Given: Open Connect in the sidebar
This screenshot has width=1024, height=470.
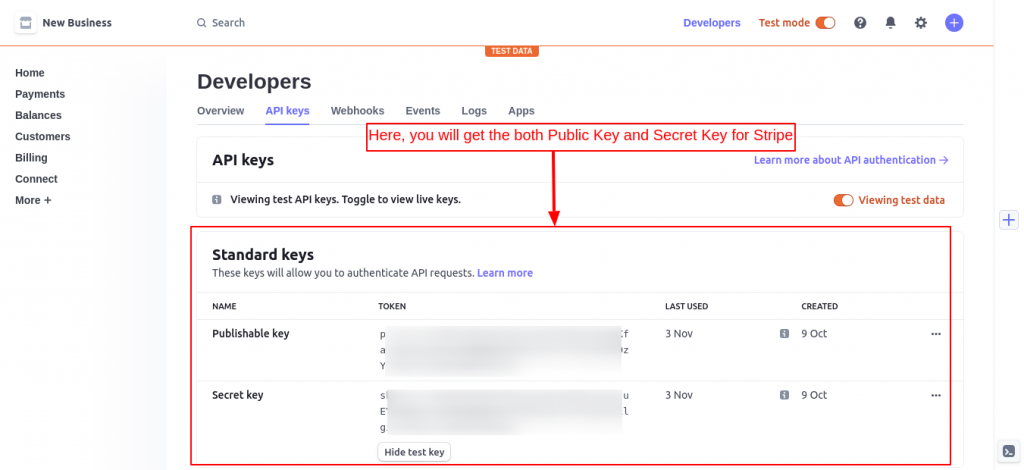Looking at the screenshot, I should point(36,179).
